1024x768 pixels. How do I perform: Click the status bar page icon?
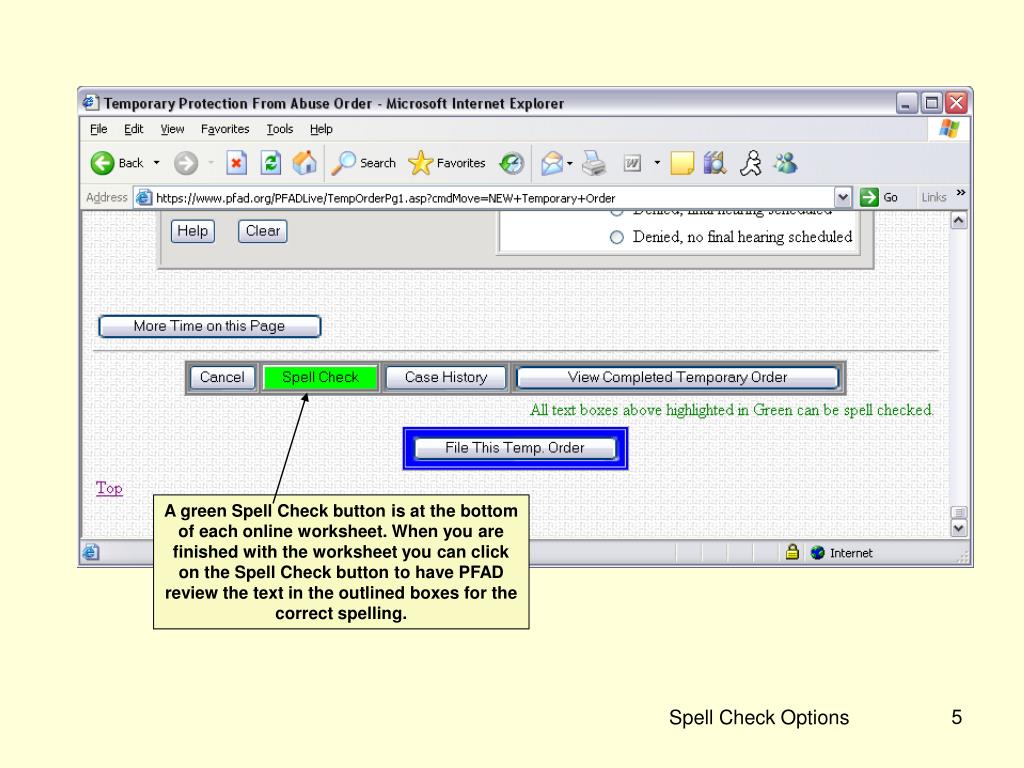[91, 552]
